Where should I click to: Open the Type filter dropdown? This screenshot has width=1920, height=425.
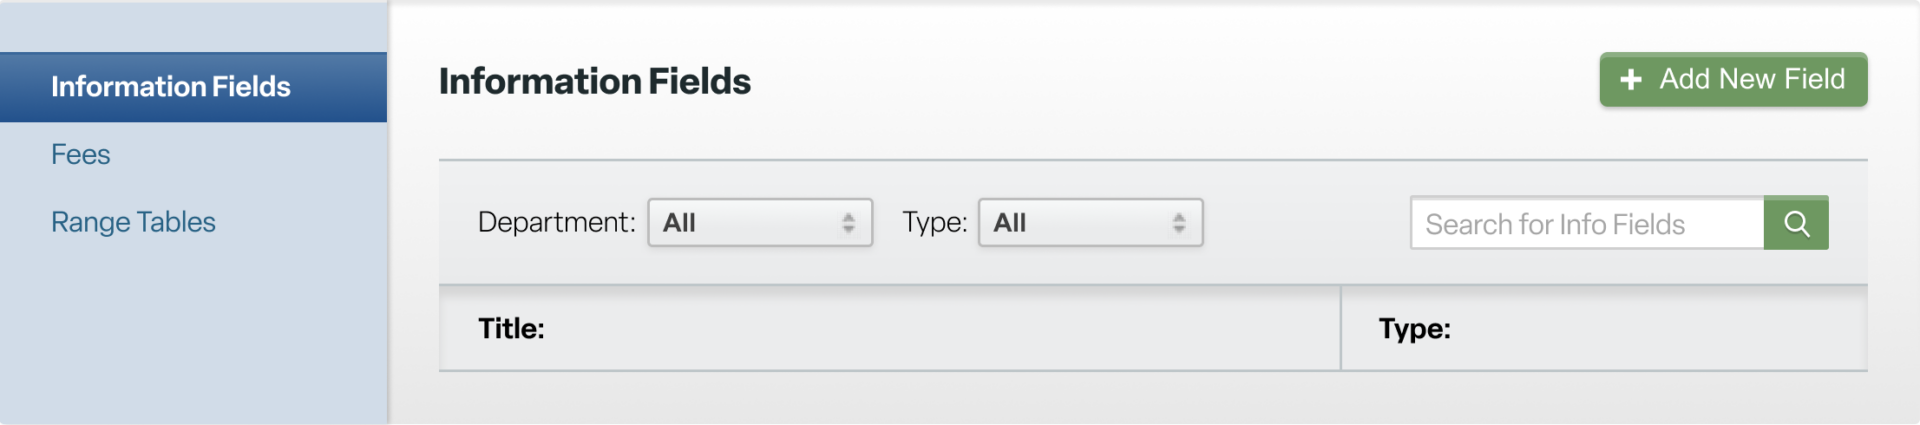pos(1090,222)
